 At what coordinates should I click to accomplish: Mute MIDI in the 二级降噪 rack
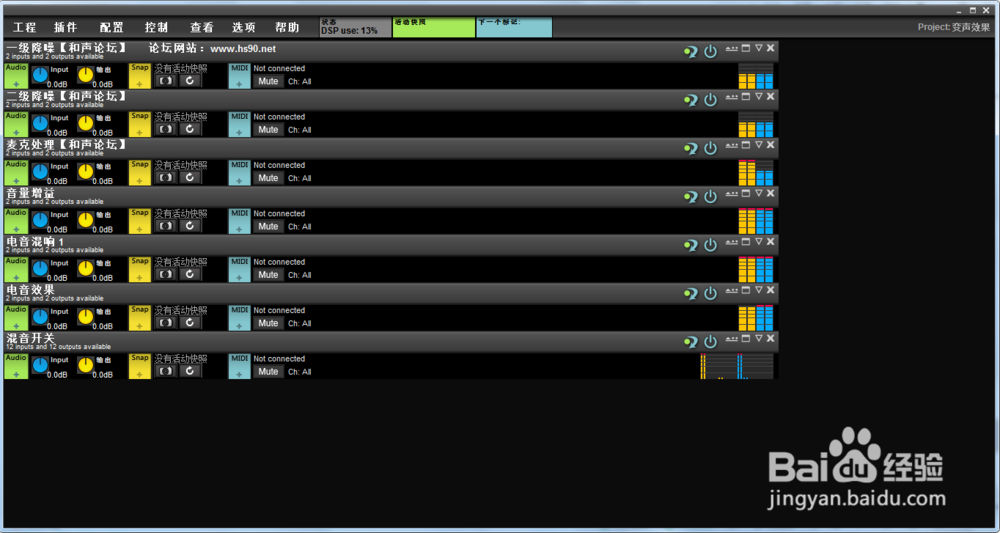pos(268,129)
